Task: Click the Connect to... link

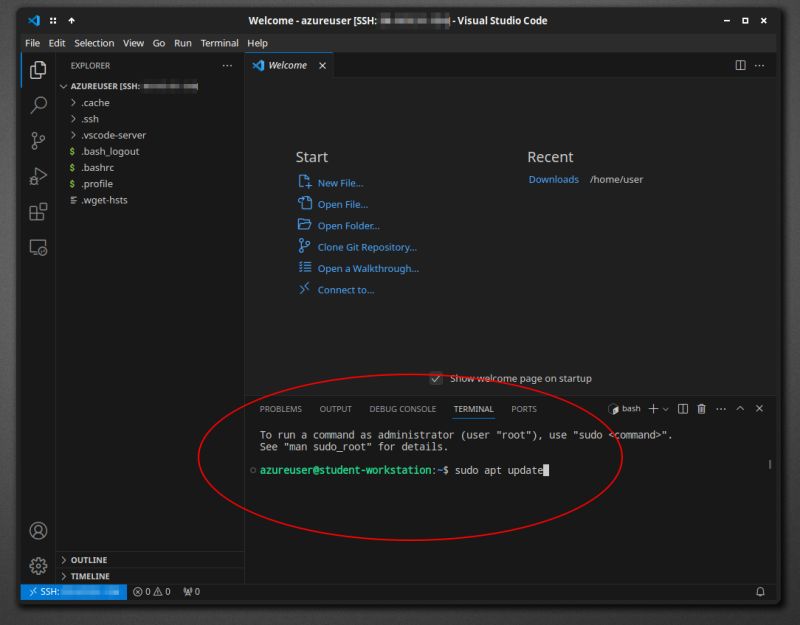Action: click(345, 290)
